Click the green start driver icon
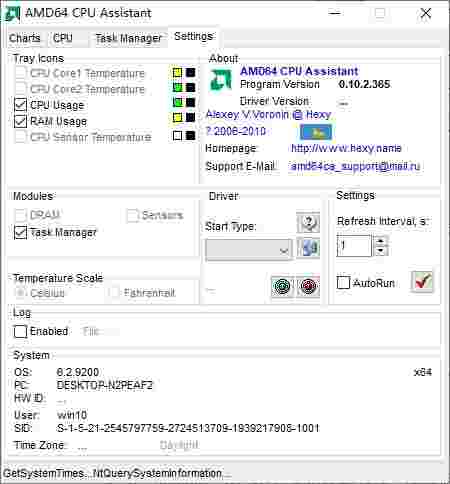Viewport: 450px width, 484px height. pos(282,286)
